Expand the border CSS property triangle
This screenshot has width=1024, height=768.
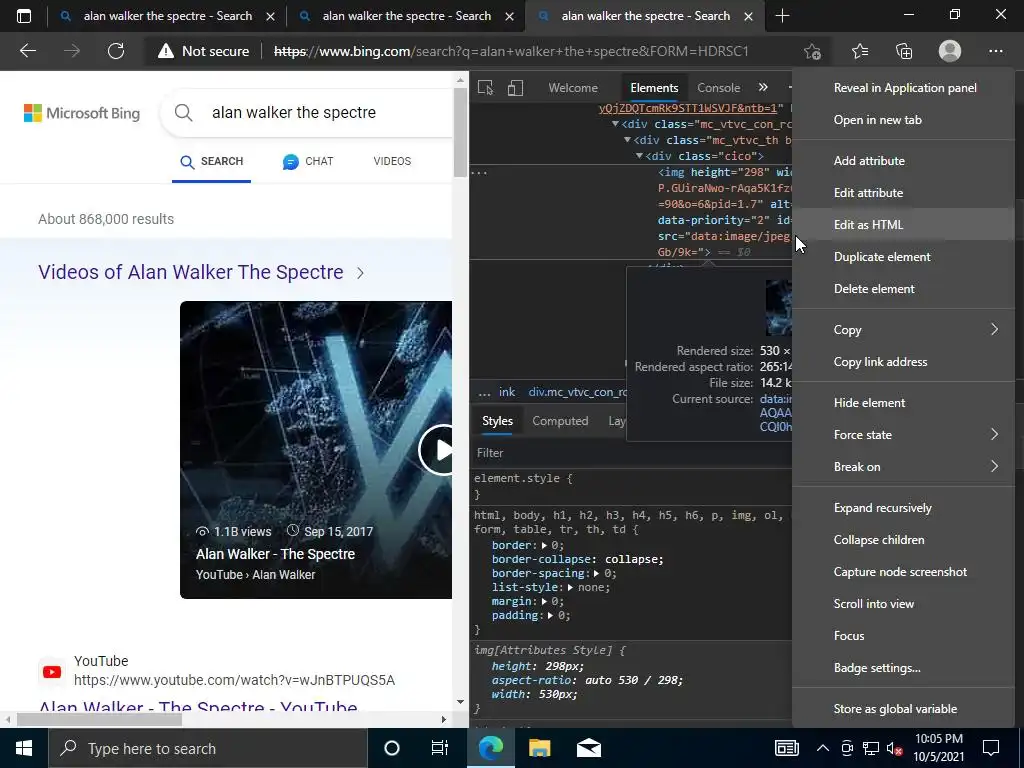point(543,545)
